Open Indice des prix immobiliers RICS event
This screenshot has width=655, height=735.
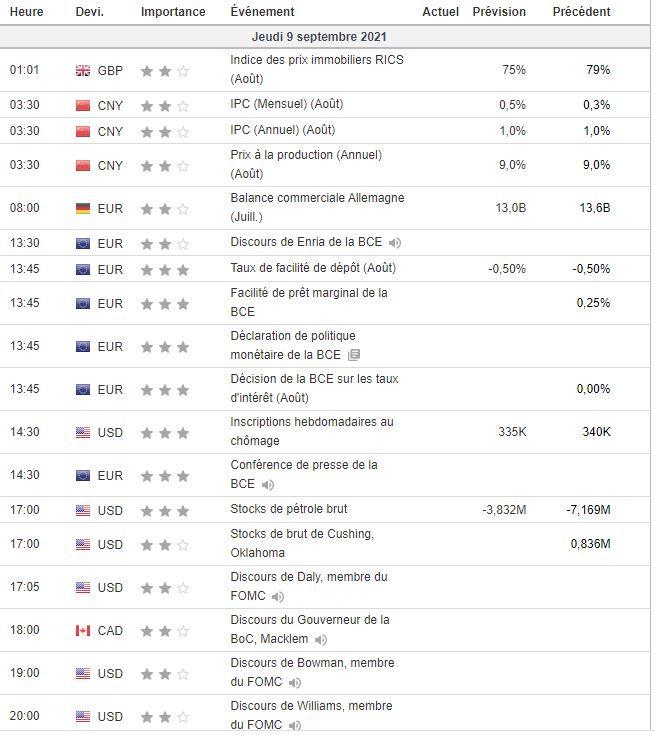tap(316, 69)
